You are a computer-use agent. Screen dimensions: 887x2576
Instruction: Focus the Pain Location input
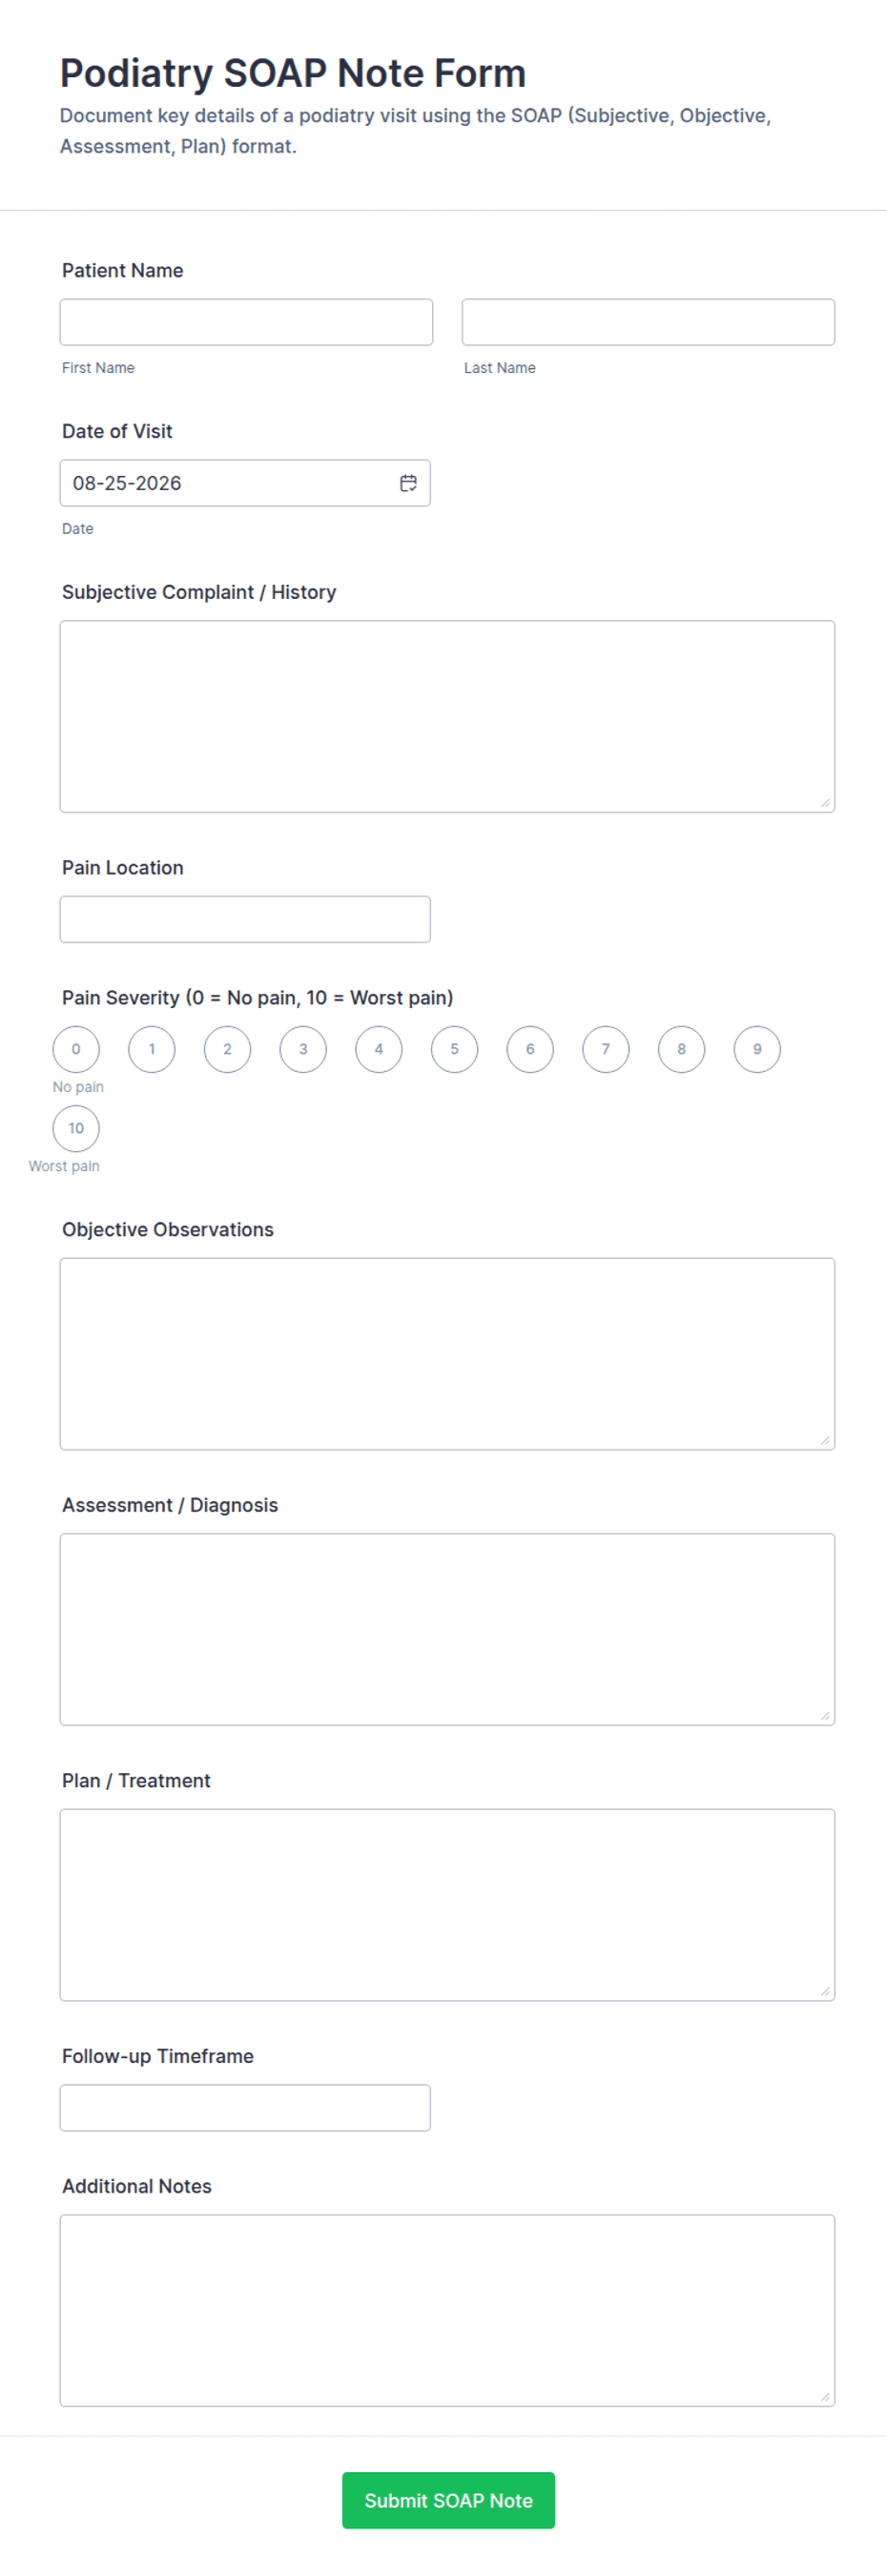tap(245, 919)
